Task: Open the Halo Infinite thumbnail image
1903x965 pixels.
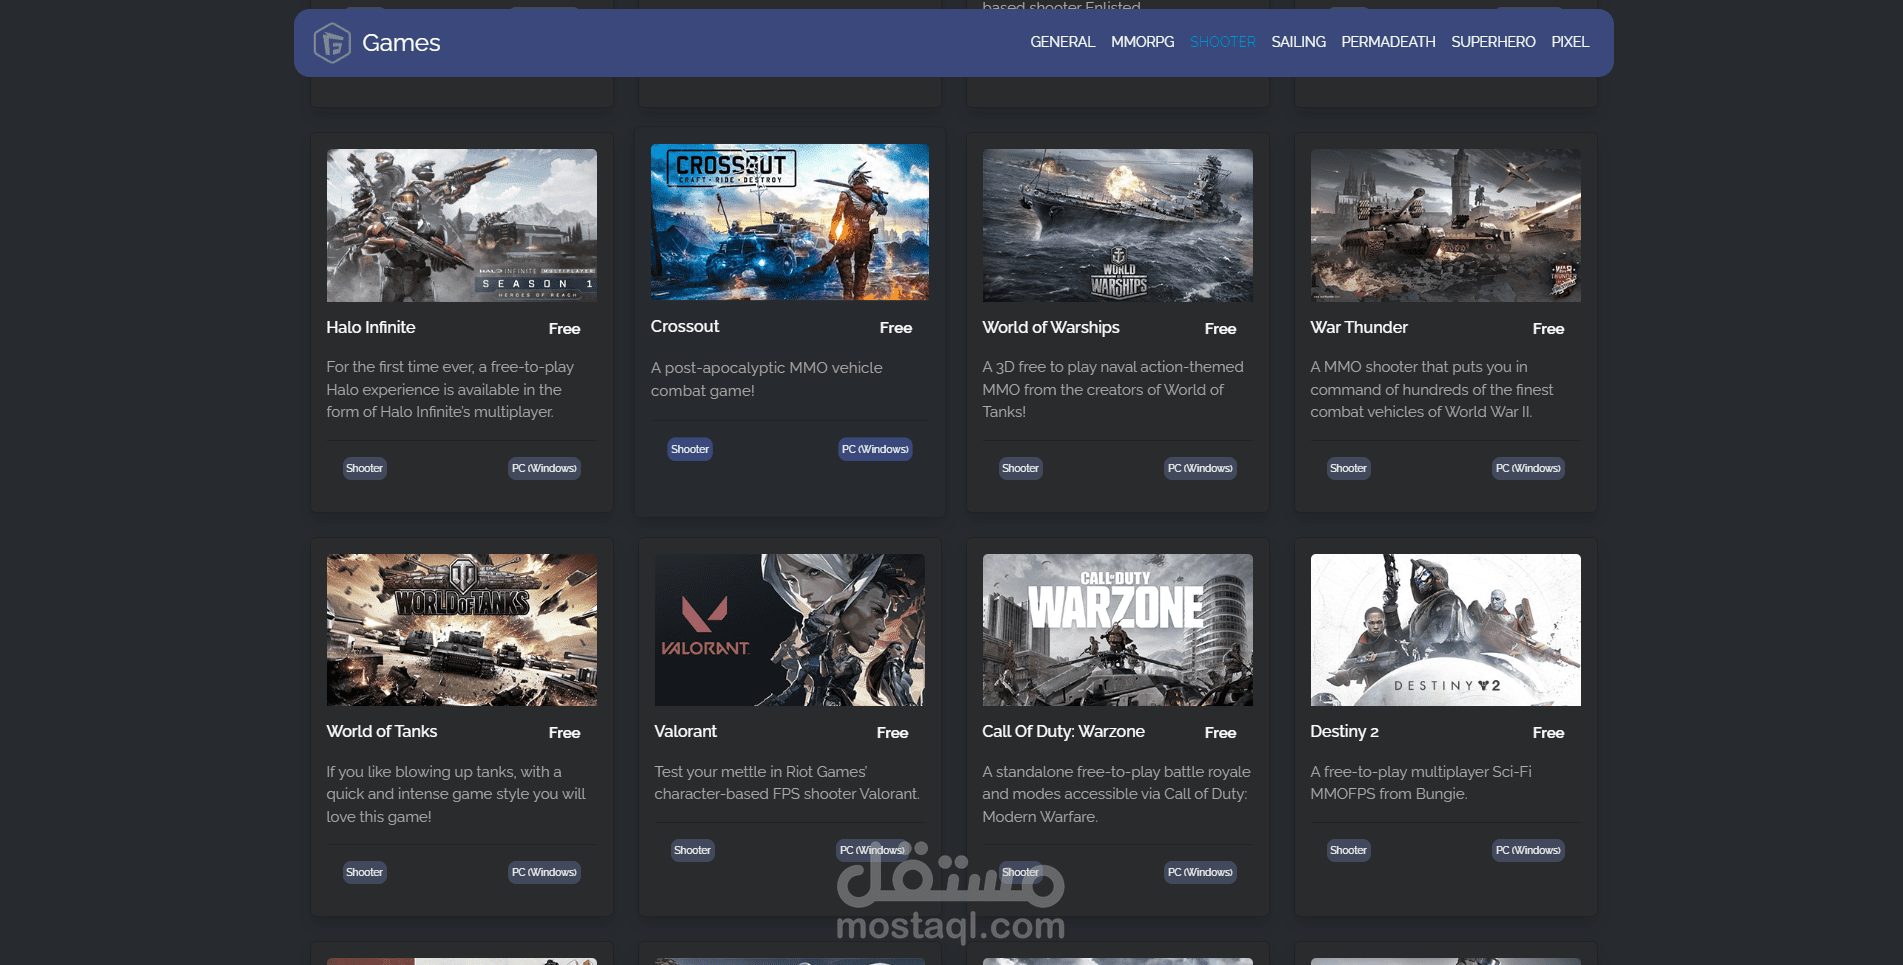Action: click(x=462, y=225)
